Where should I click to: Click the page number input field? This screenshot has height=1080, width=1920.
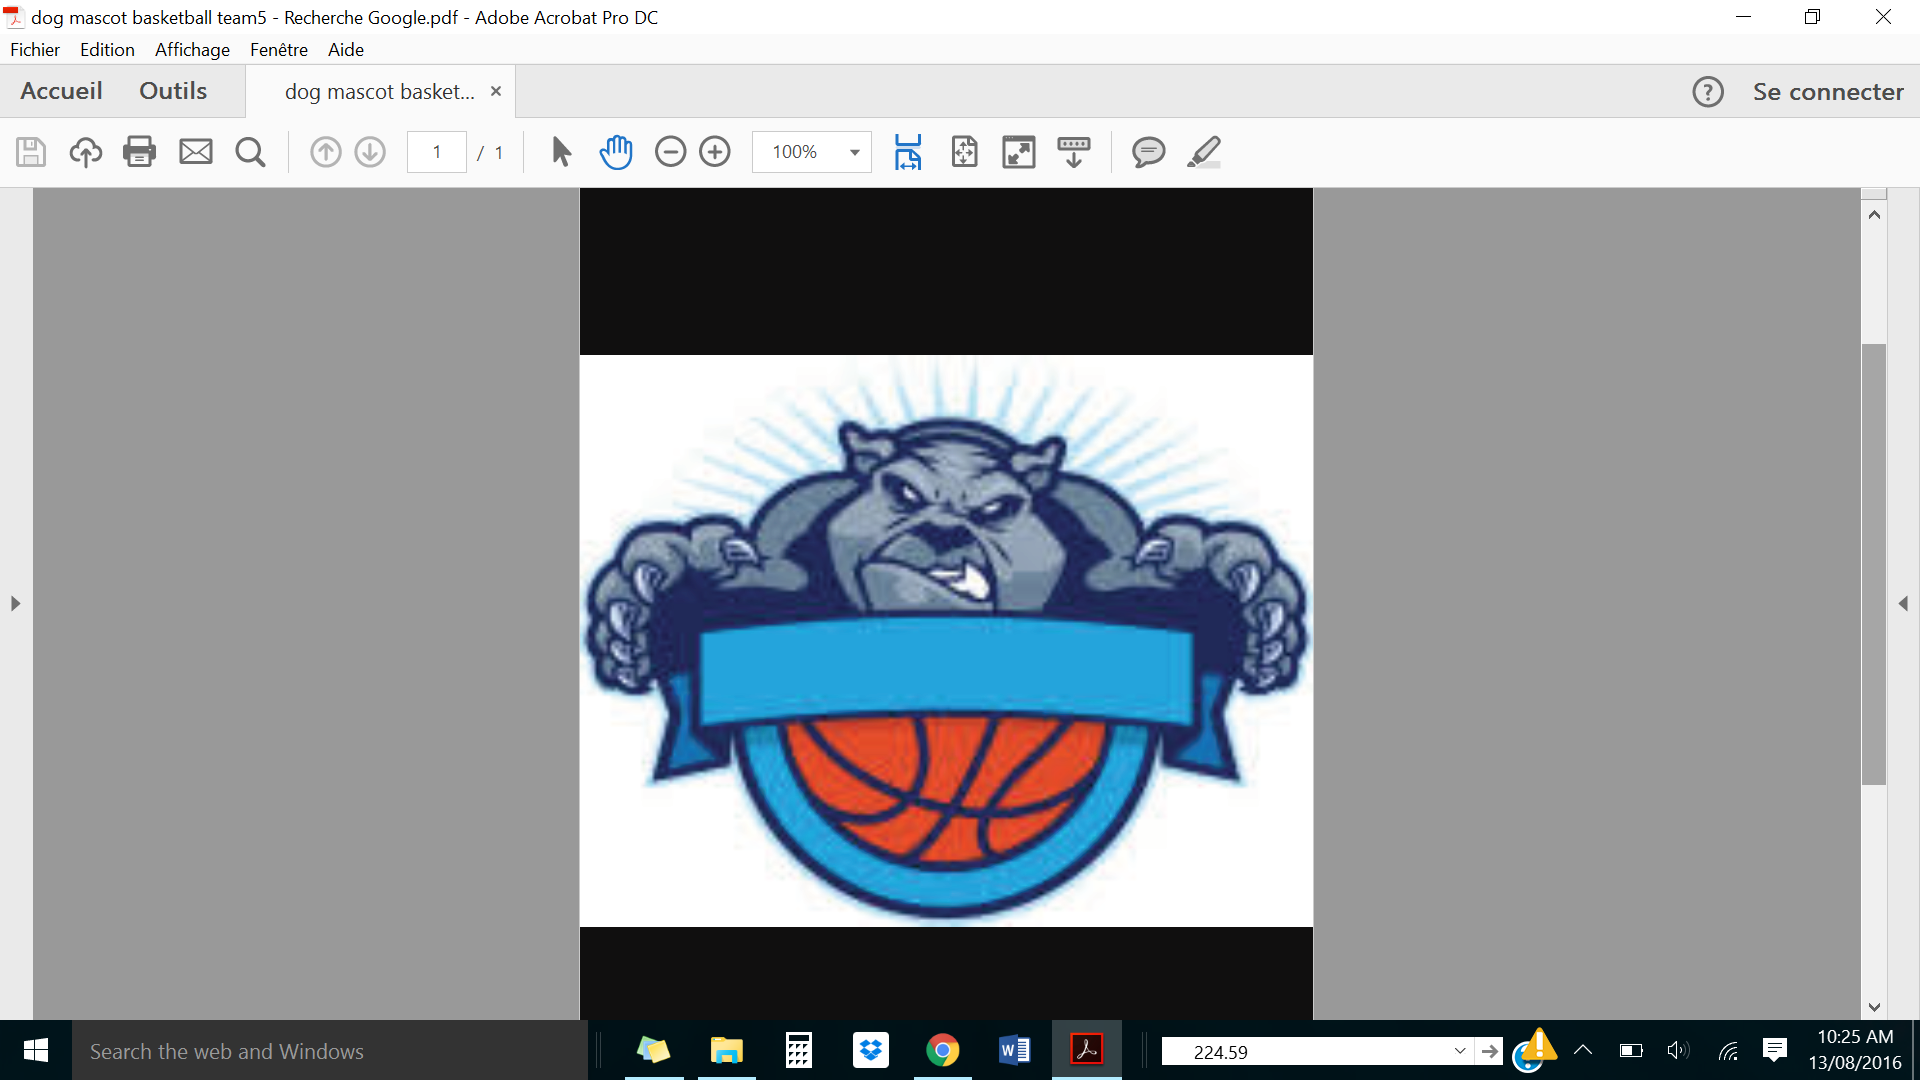437,152
